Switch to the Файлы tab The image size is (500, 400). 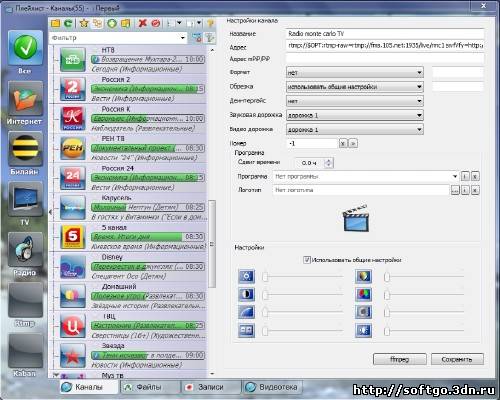149,387
